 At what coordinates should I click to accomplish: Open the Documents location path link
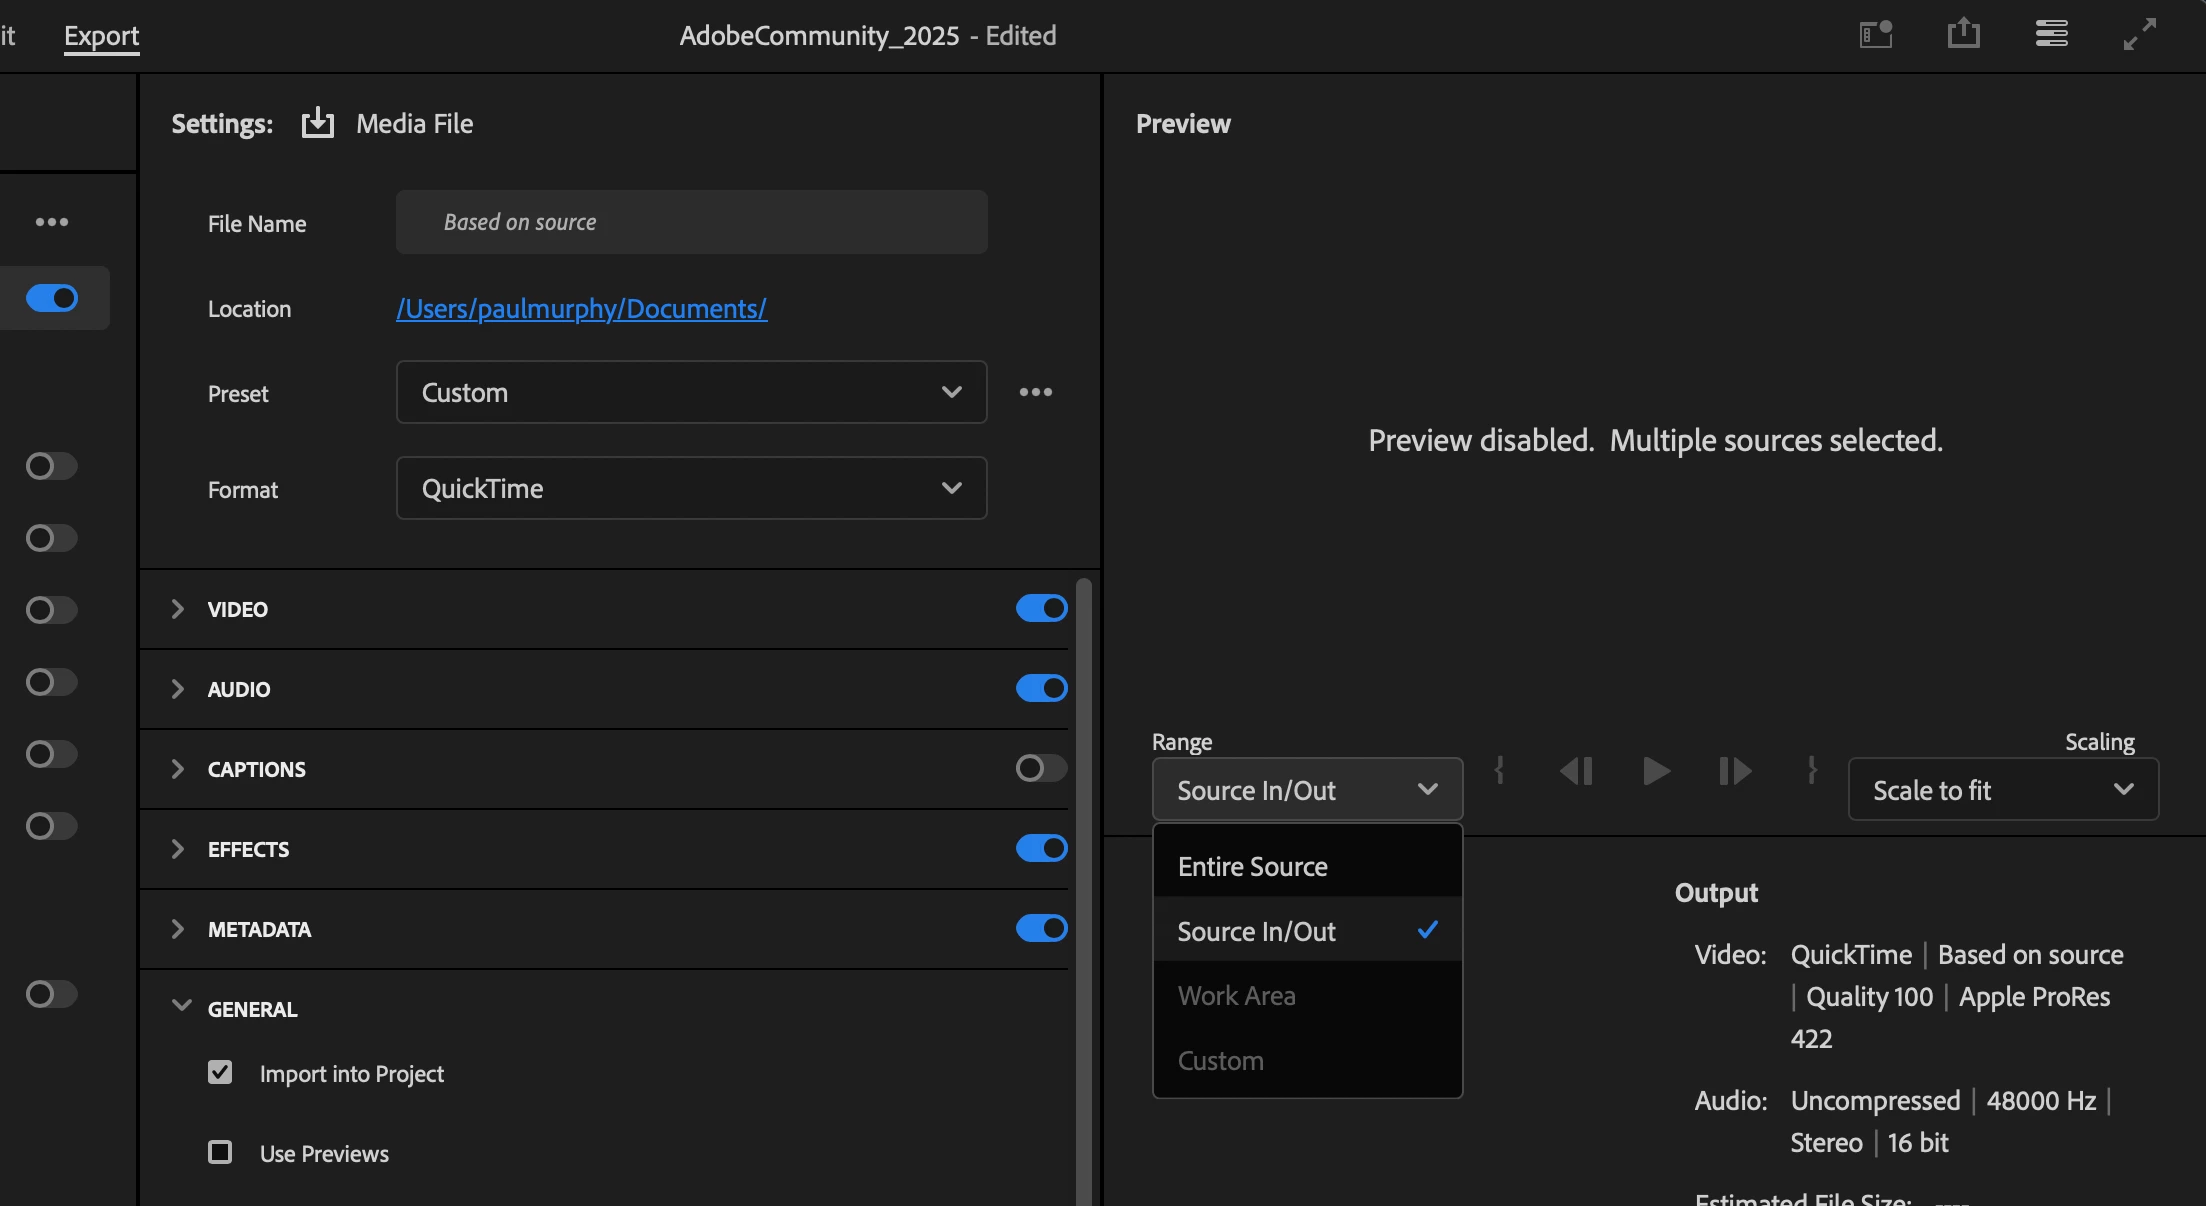pyautogui.click(x=581, y=308)
